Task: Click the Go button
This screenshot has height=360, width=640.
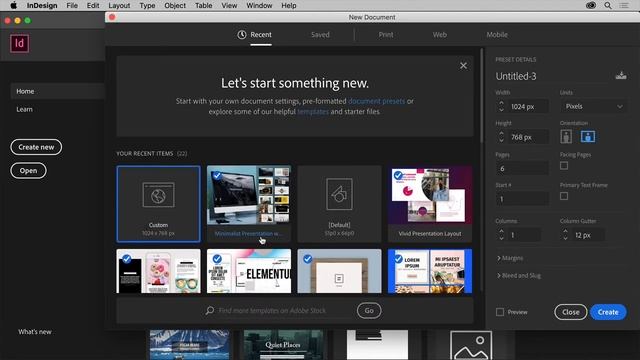Action: [369, 311]
